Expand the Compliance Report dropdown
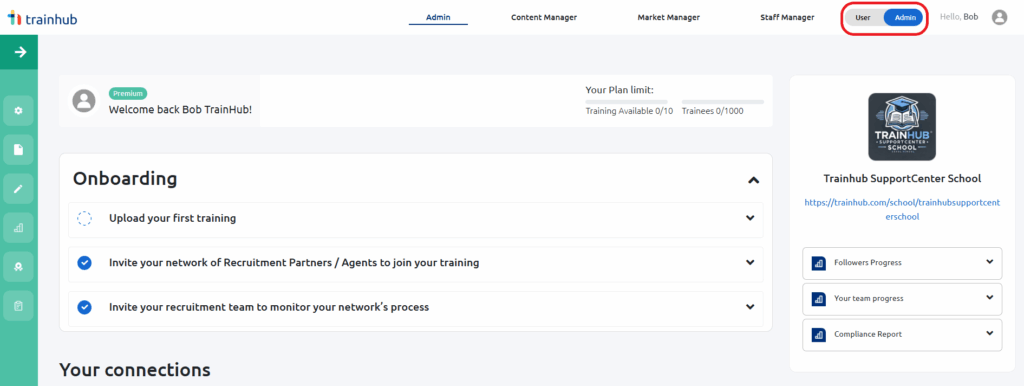The image size is (1024, 386). (x=989, y=333)
